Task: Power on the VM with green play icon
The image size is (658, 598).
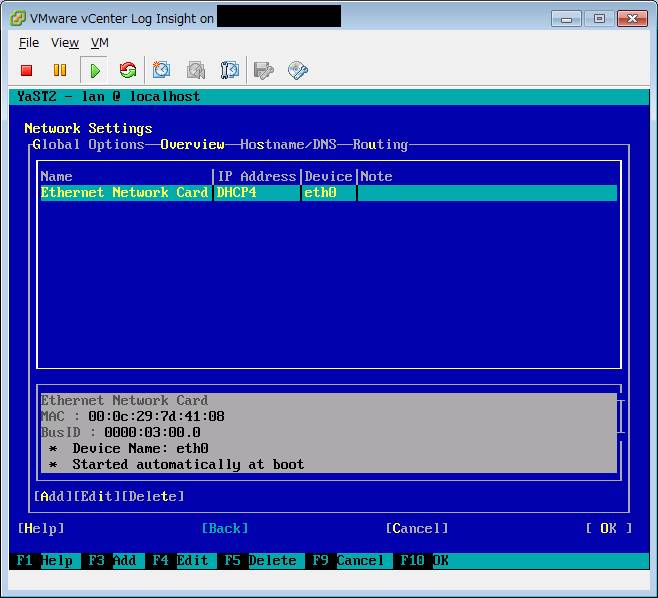Action: pos(95,71)
